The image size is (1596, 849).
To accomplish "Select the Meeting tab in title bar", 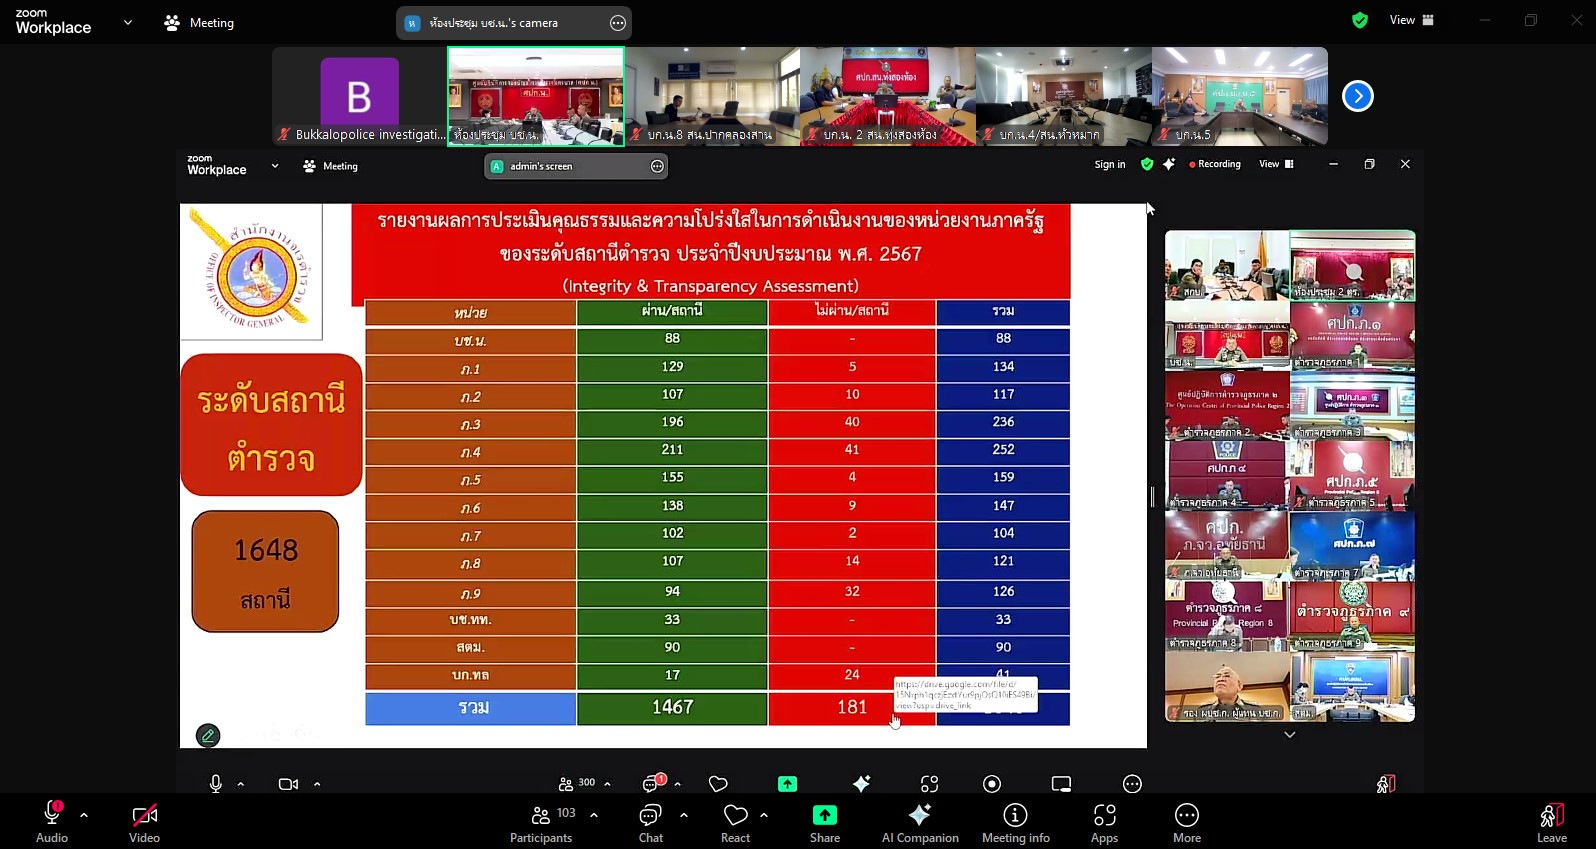I will [x=199, y=23].
